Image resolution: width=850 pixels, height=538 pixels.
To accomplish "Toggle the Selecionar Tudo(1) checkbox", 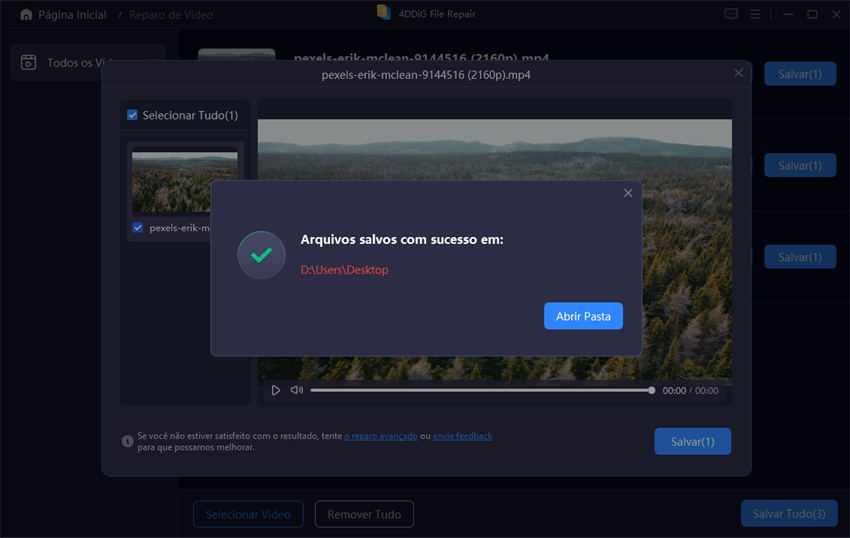I will coord(132,115).
